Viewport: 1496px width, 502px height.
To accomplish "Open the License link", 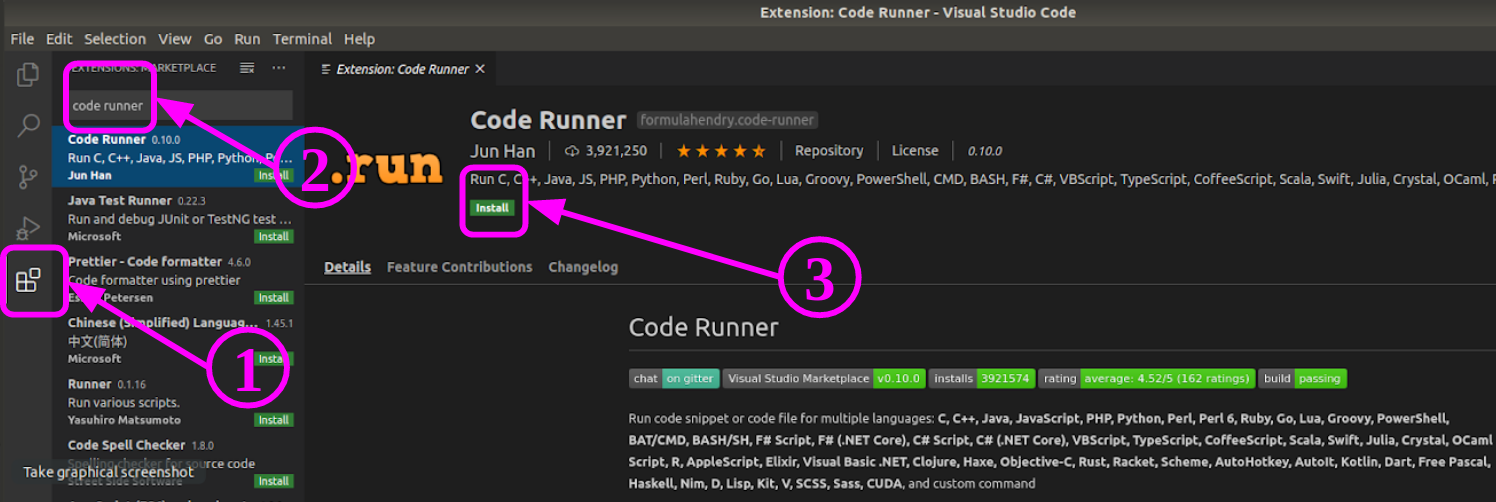I will coord(915,151).
